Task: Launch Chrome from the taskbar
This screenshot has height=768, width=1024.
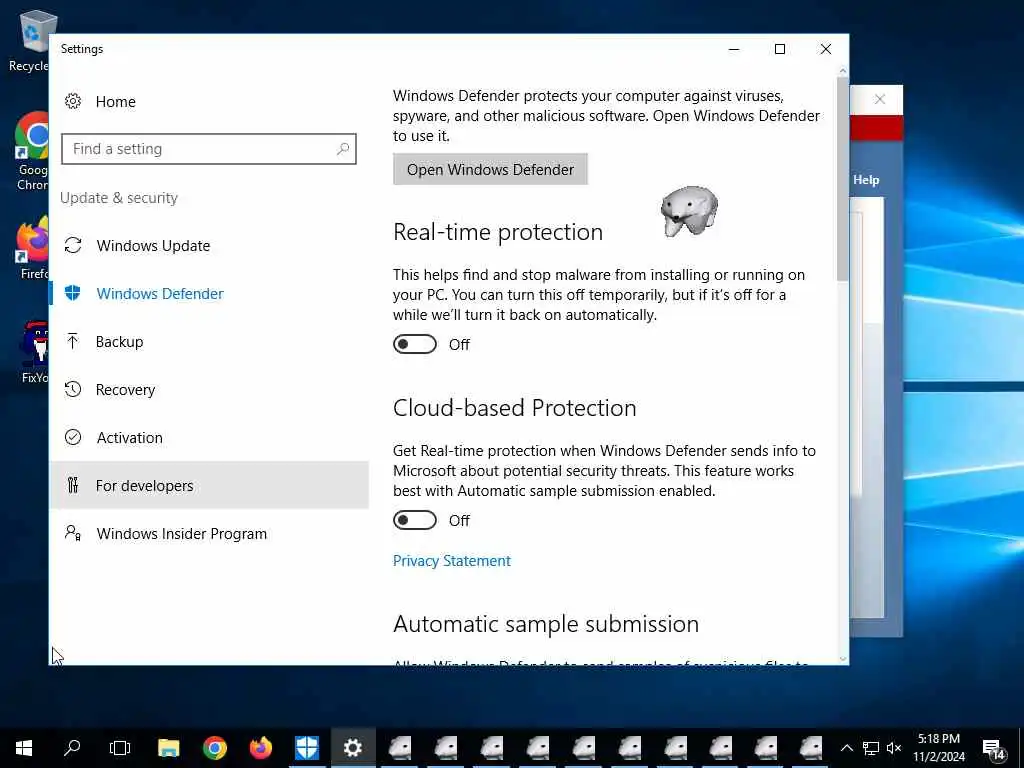Action: click(215, 748)
